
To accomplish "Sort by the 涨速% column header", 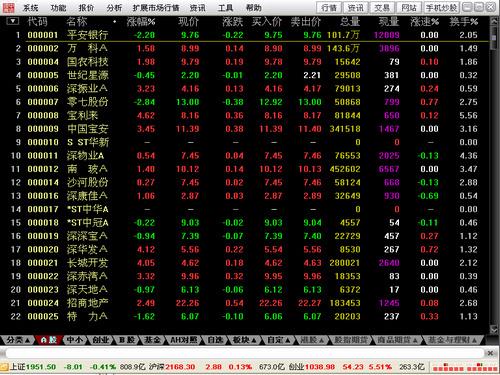I will coord(425,22).
